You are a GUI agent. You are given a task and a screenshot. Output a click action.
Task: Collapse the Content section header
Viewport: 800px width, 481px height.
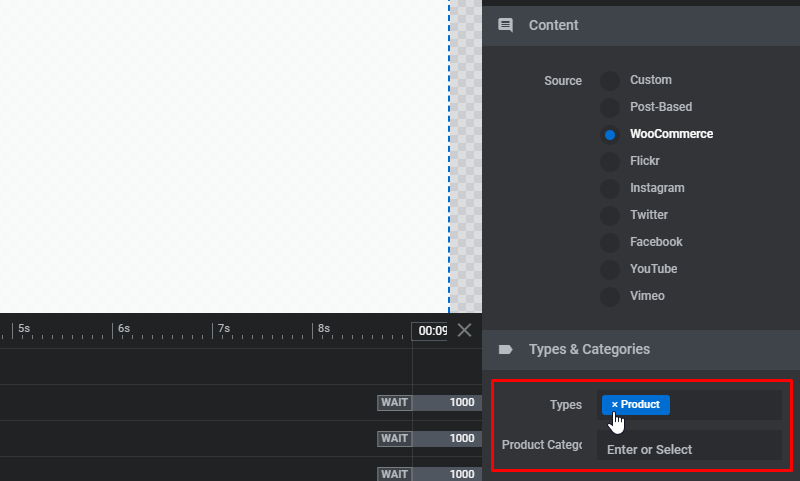coord(641,26)
